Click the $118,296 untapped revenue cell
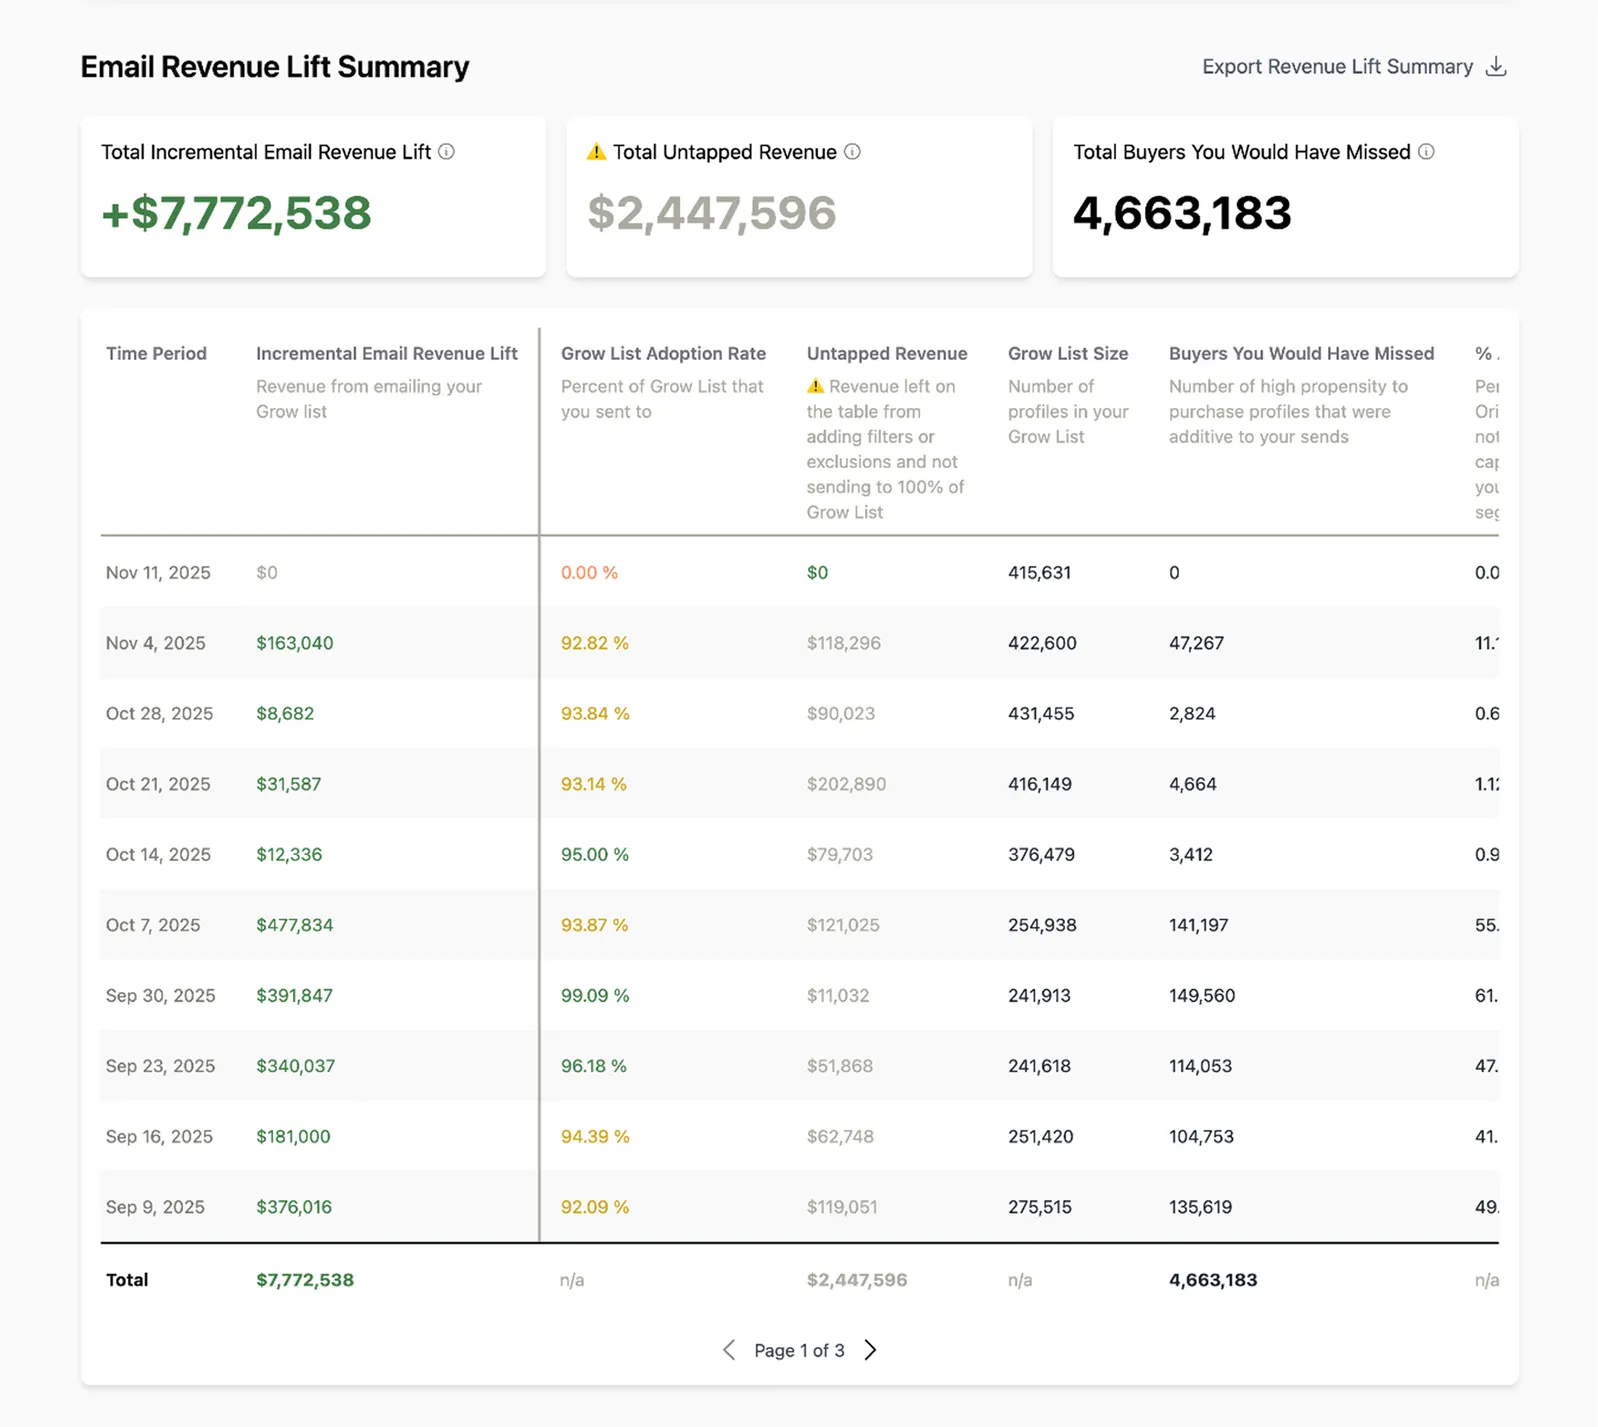Image resolution: width=1598 pixels, height=1427 pixels. tap(844, 643)
